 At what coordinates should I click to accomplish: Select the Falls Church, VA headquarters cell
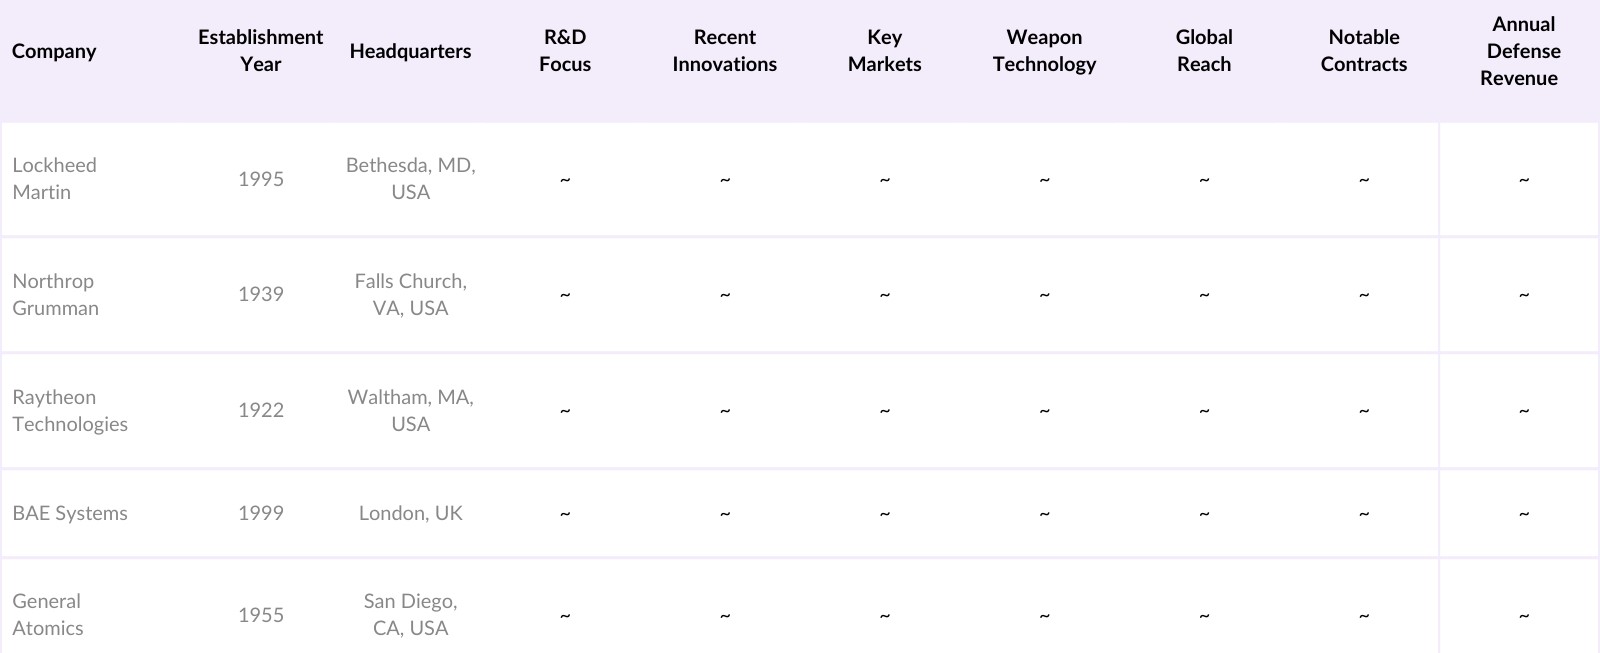click(410, 295)
